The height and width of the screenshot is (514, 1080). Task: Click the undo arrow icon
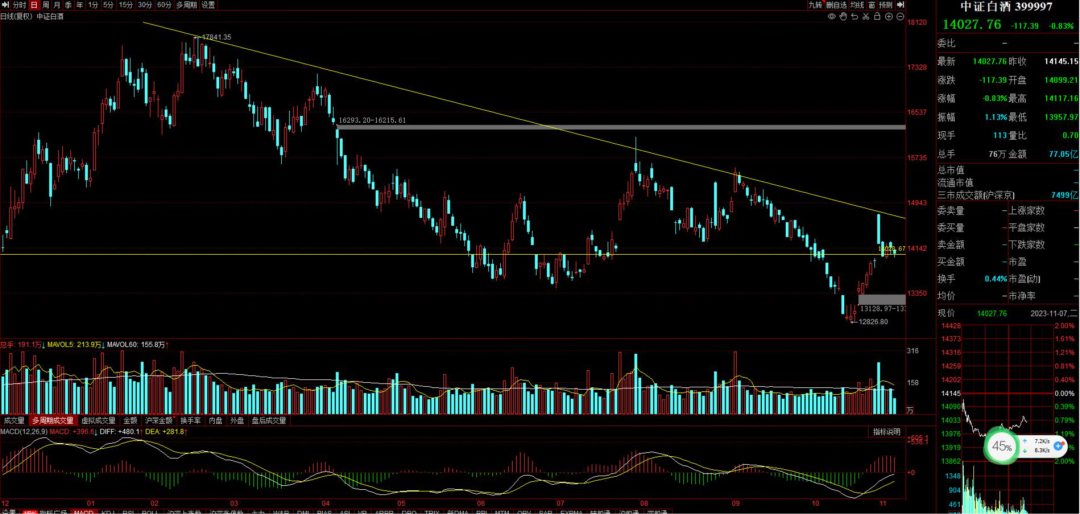coord(854,17)
